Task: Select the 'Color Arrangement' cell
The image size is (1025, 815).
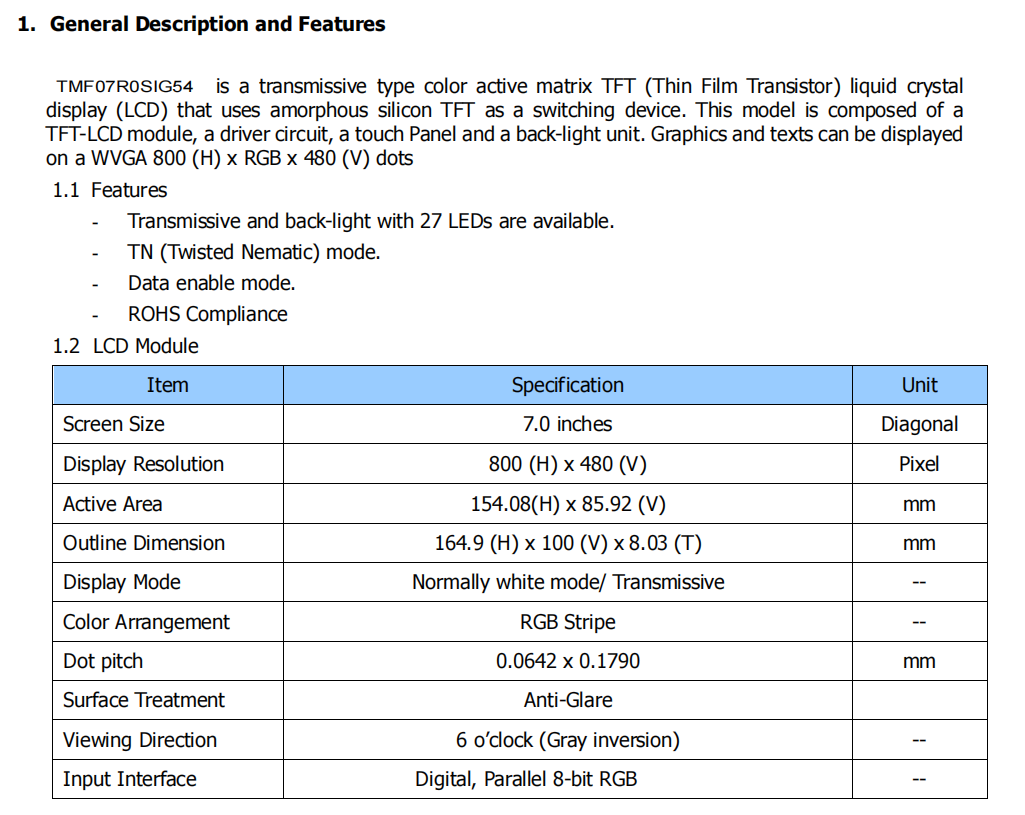Action: click(x=168, y=622)
